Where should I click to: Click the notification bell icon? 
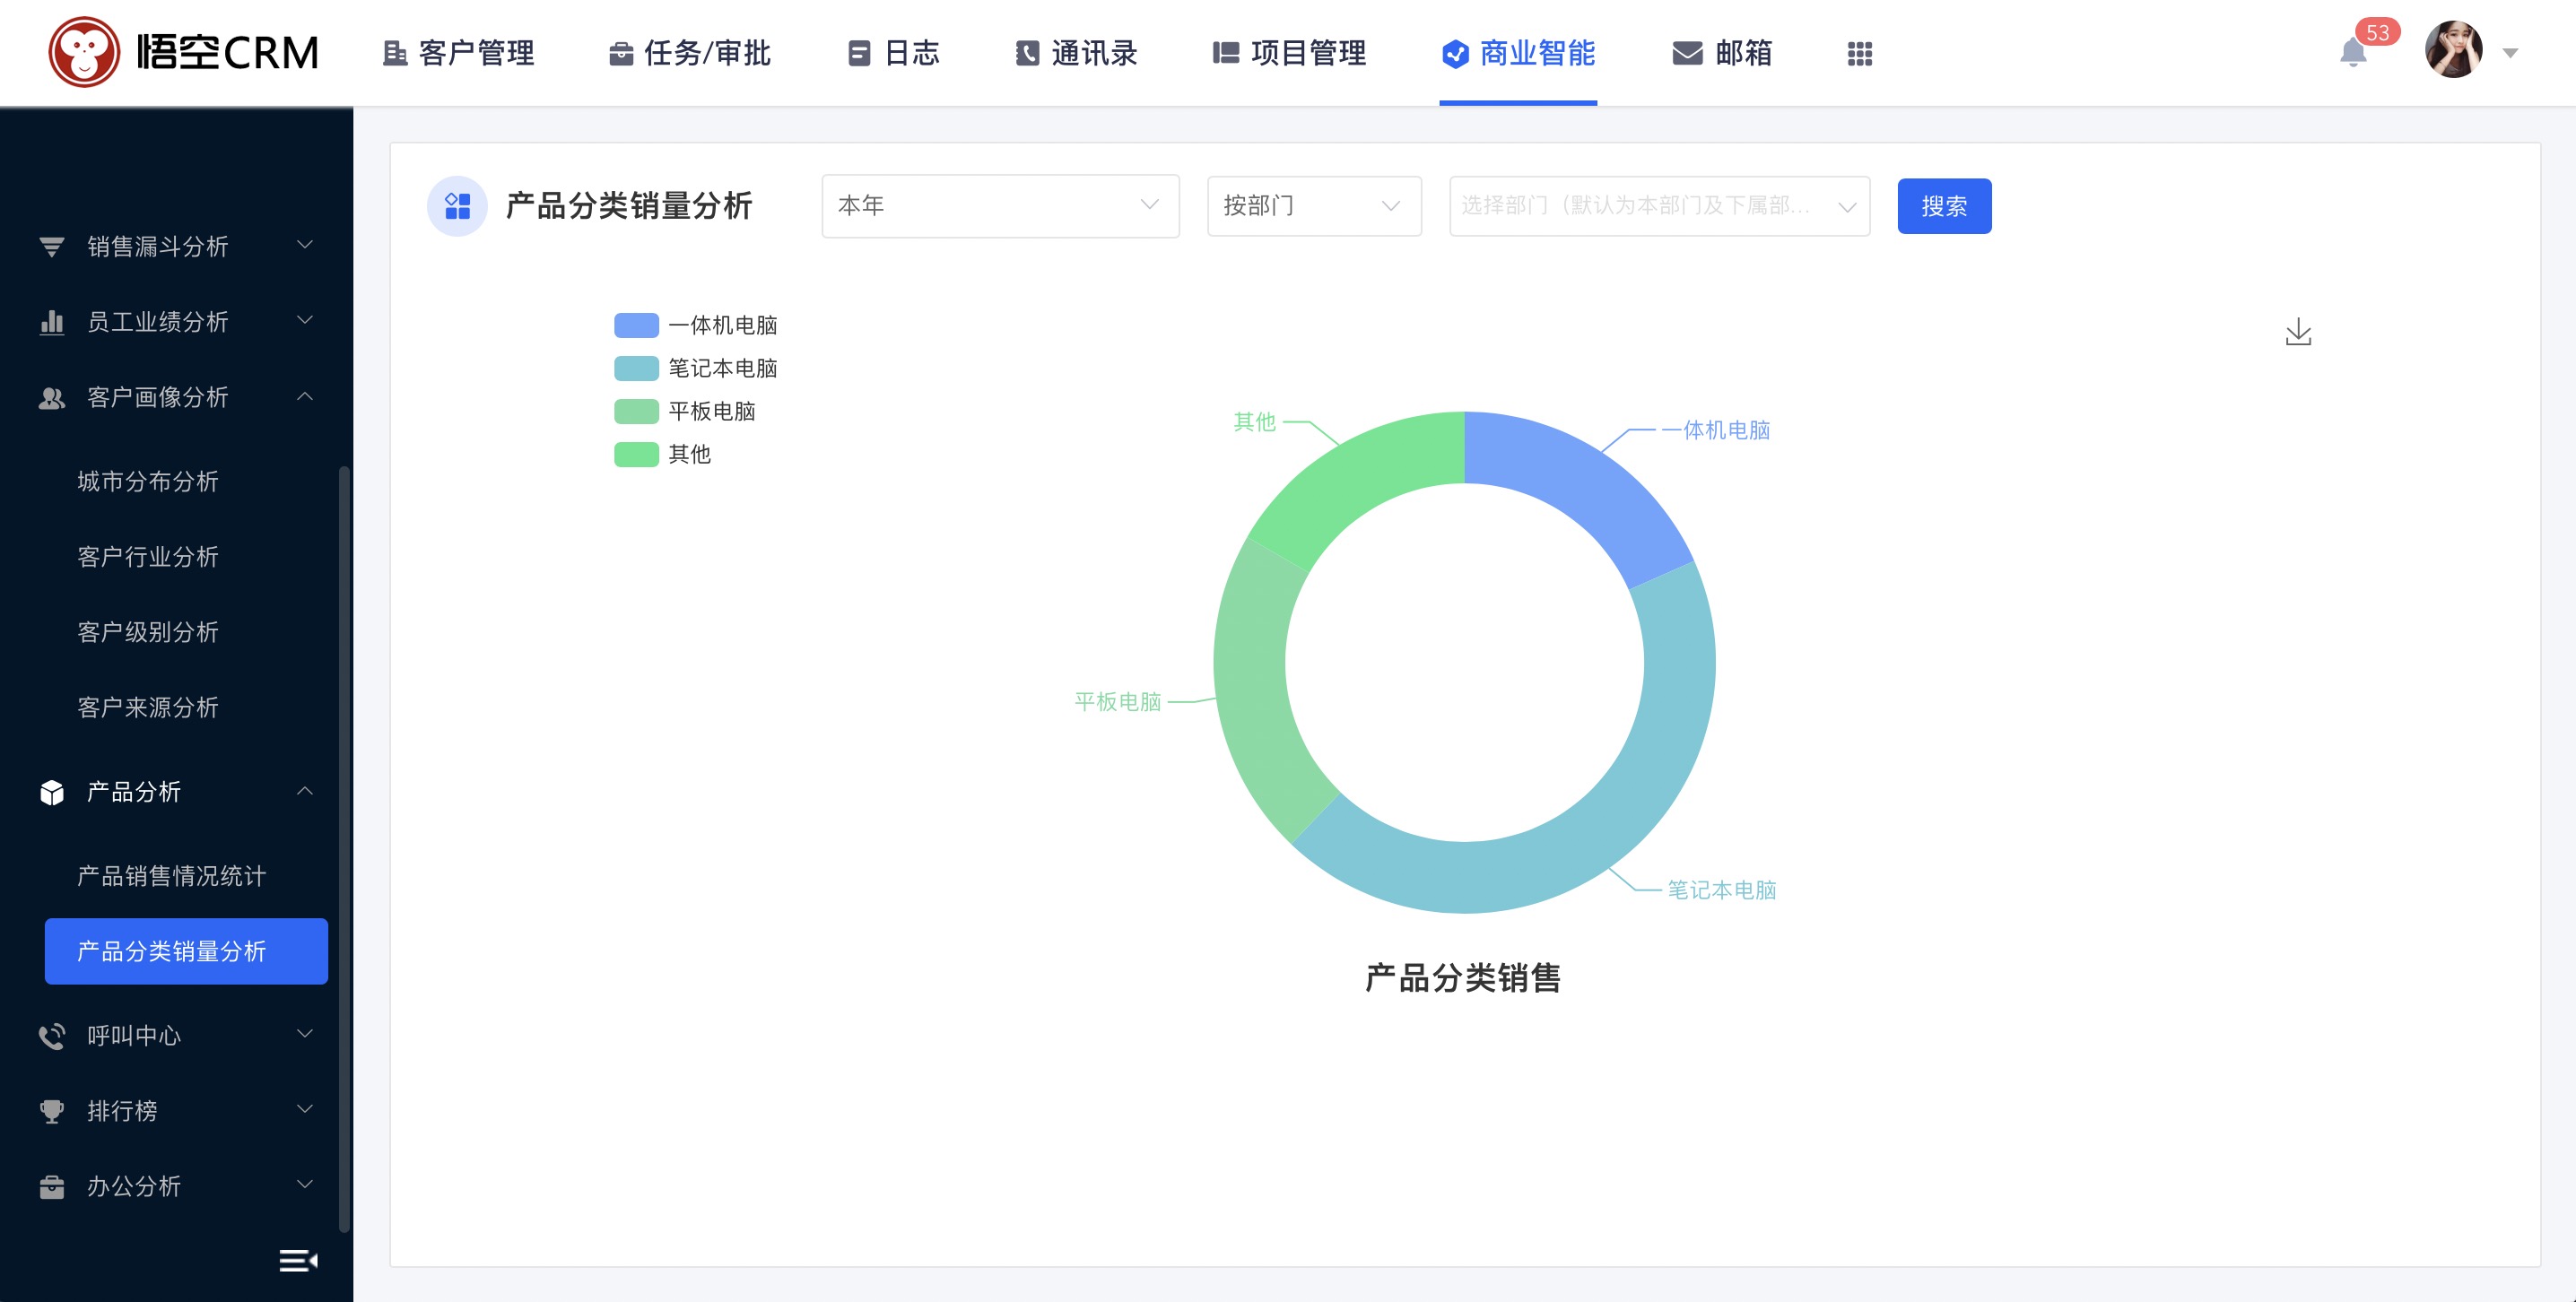point(2353,53)
